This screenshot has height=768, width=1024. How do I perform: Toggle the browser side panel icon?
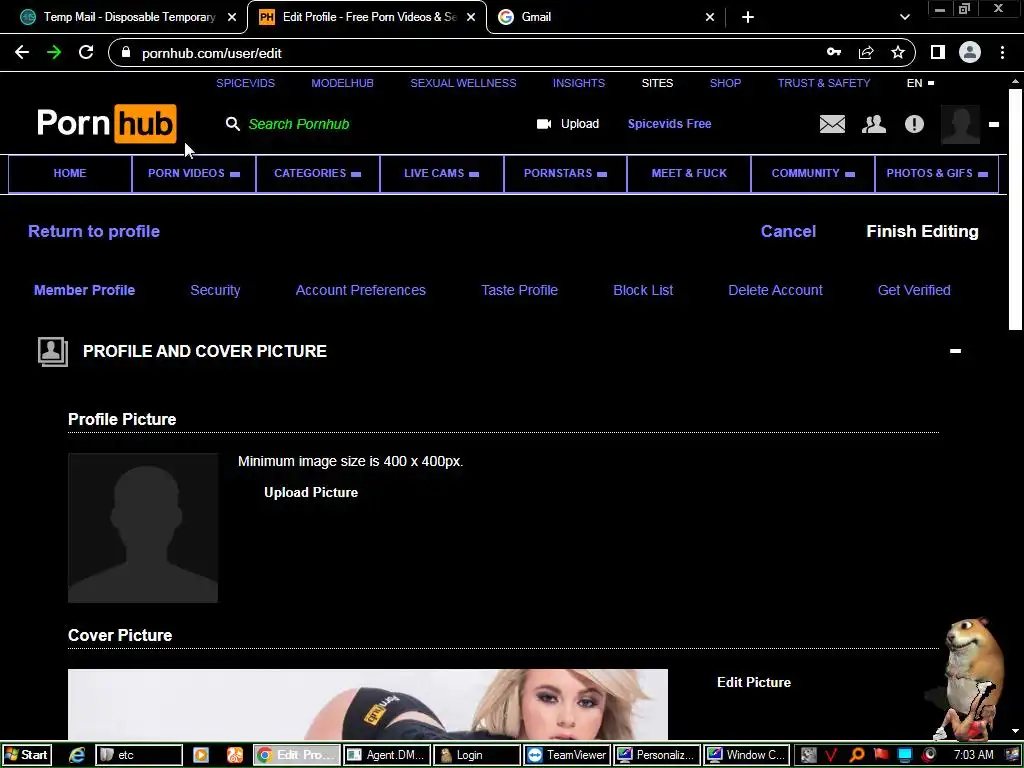pos(938,52)
